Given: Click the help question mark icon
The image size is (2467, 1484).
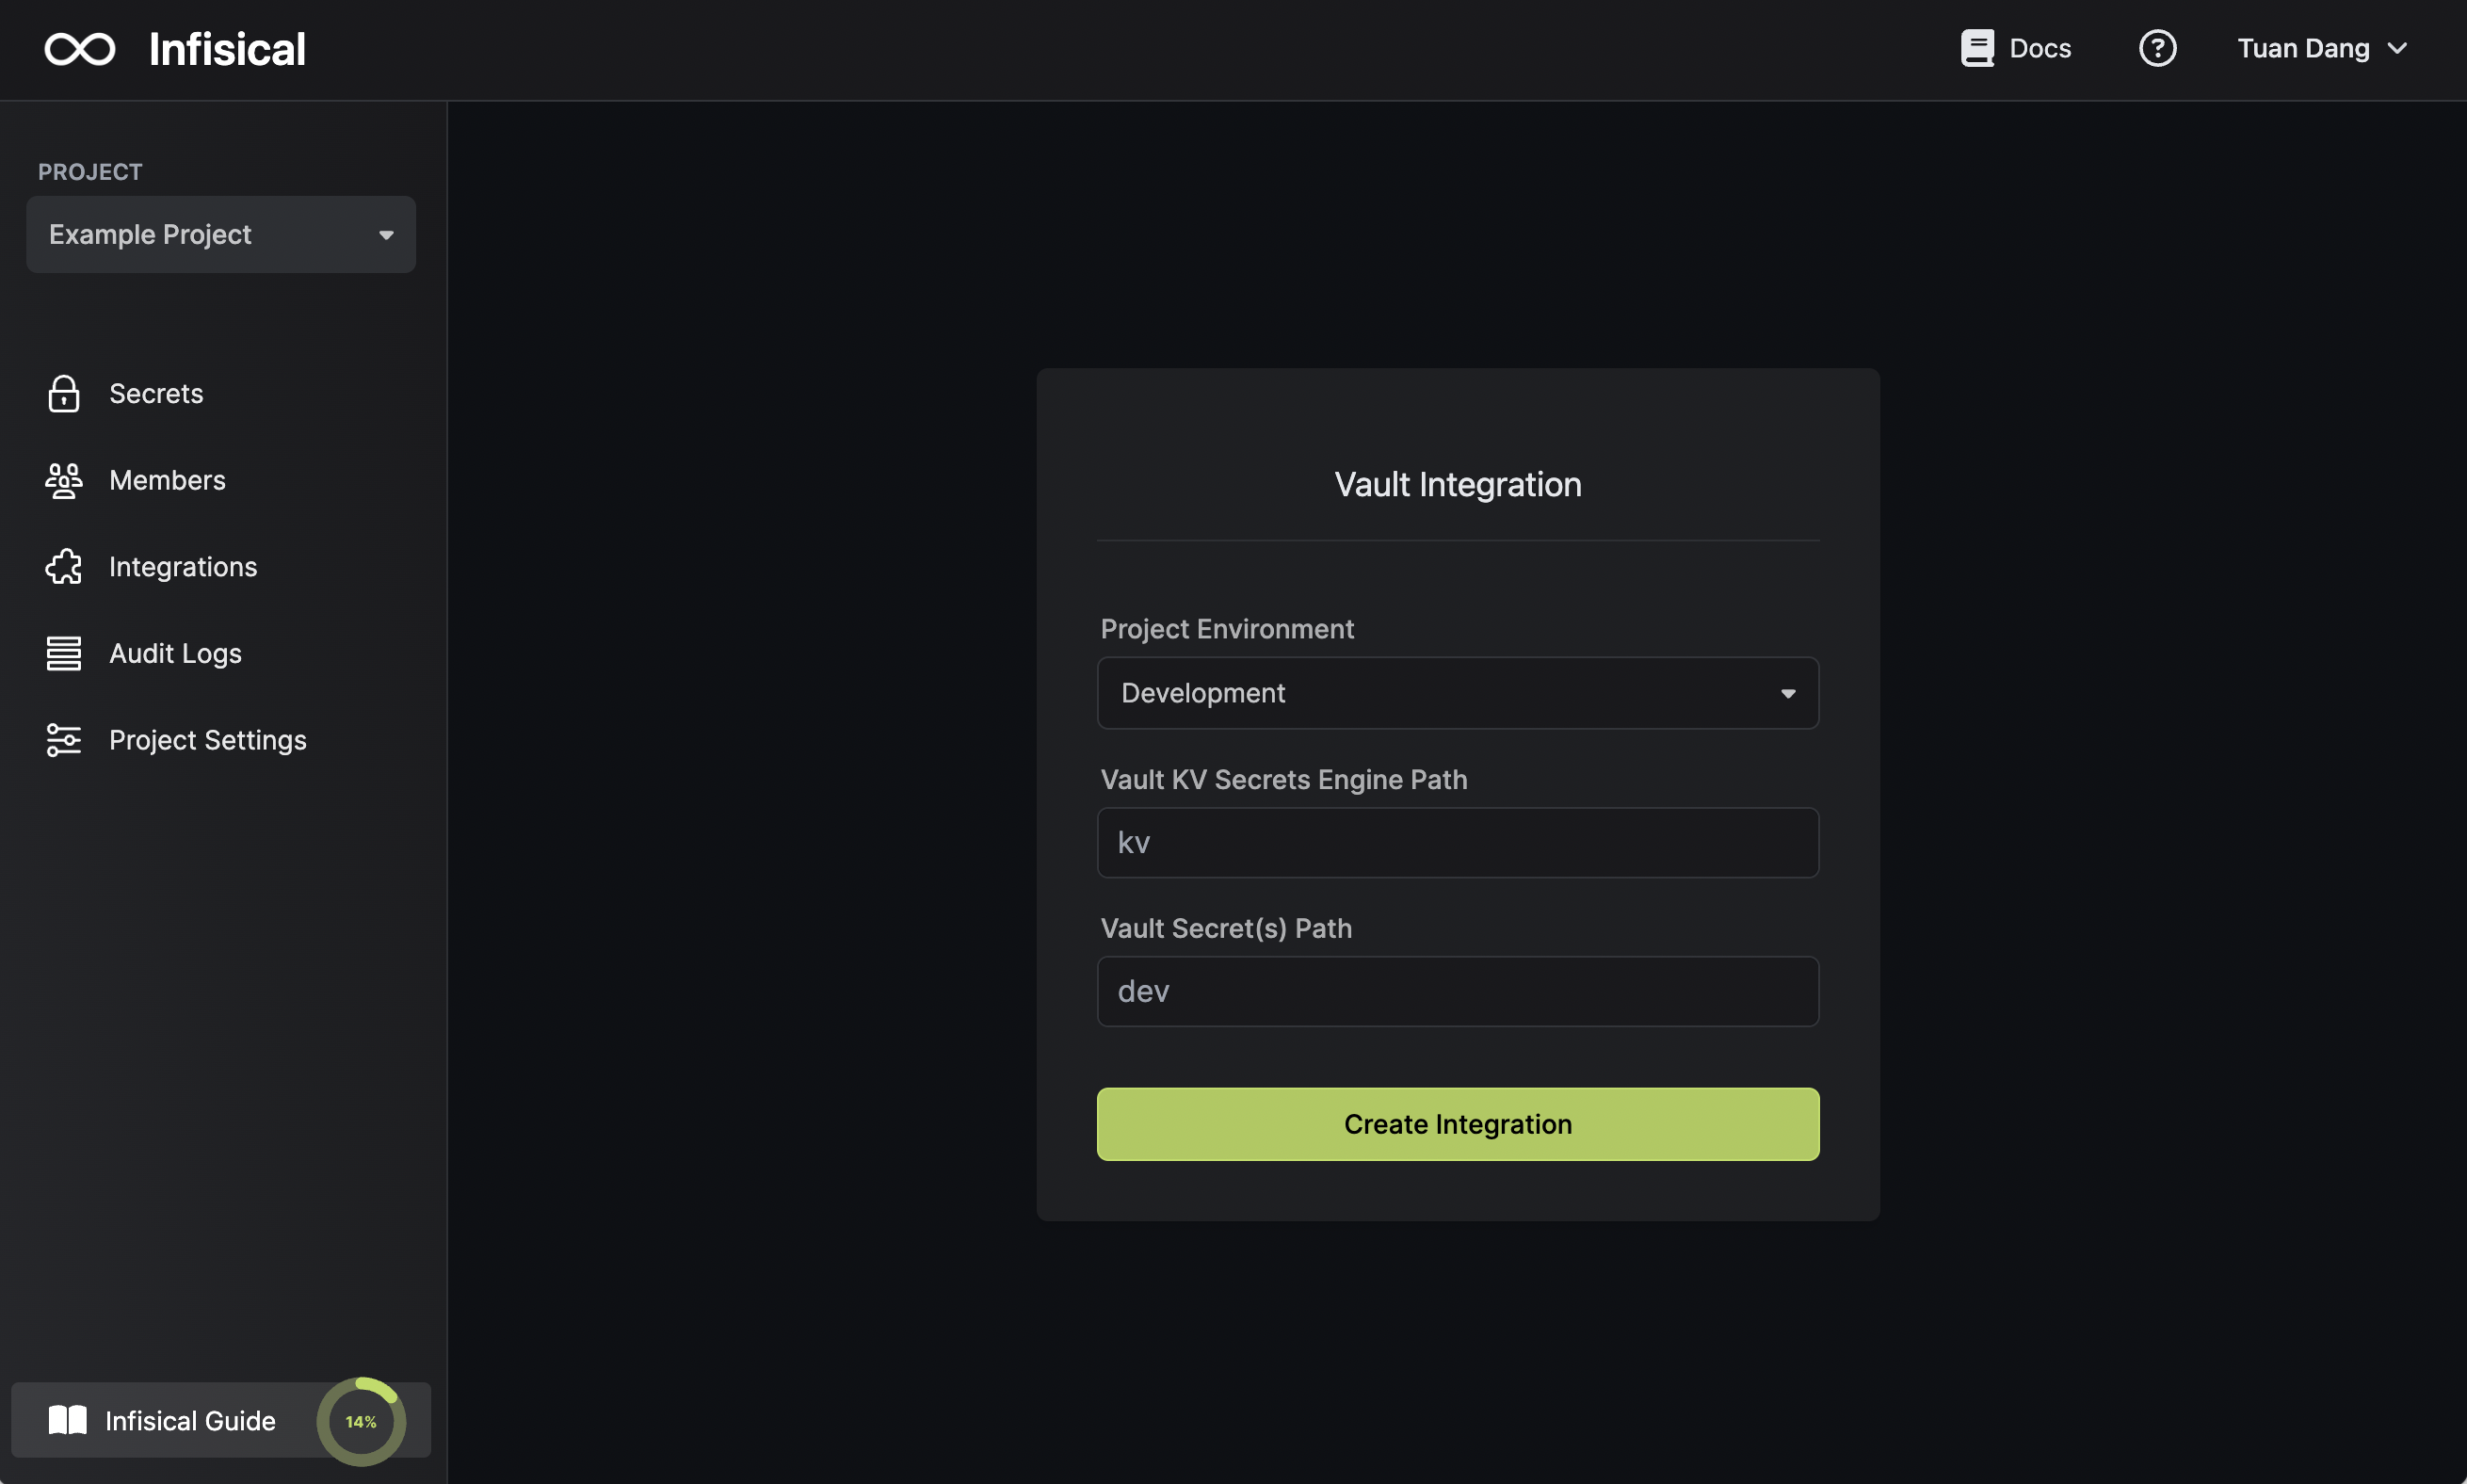Looking at the screenshot, I should (x=2157, y=48).
